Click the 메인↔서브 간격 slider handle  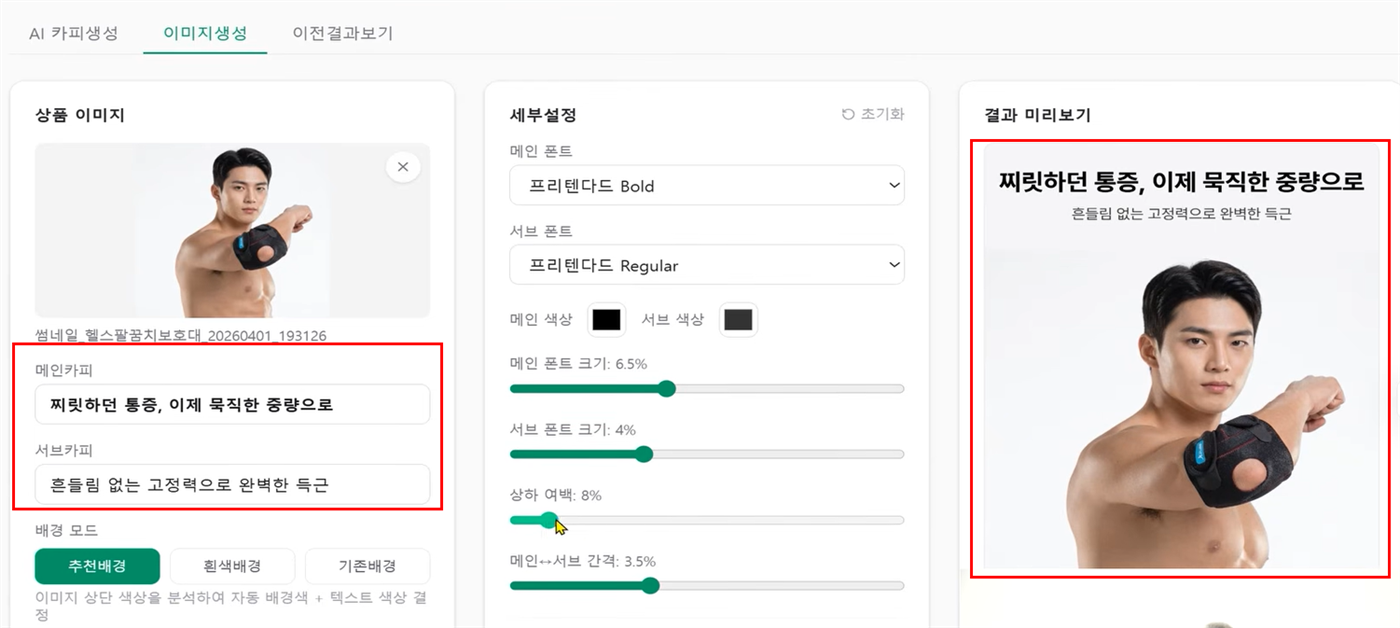coord(650,586)
